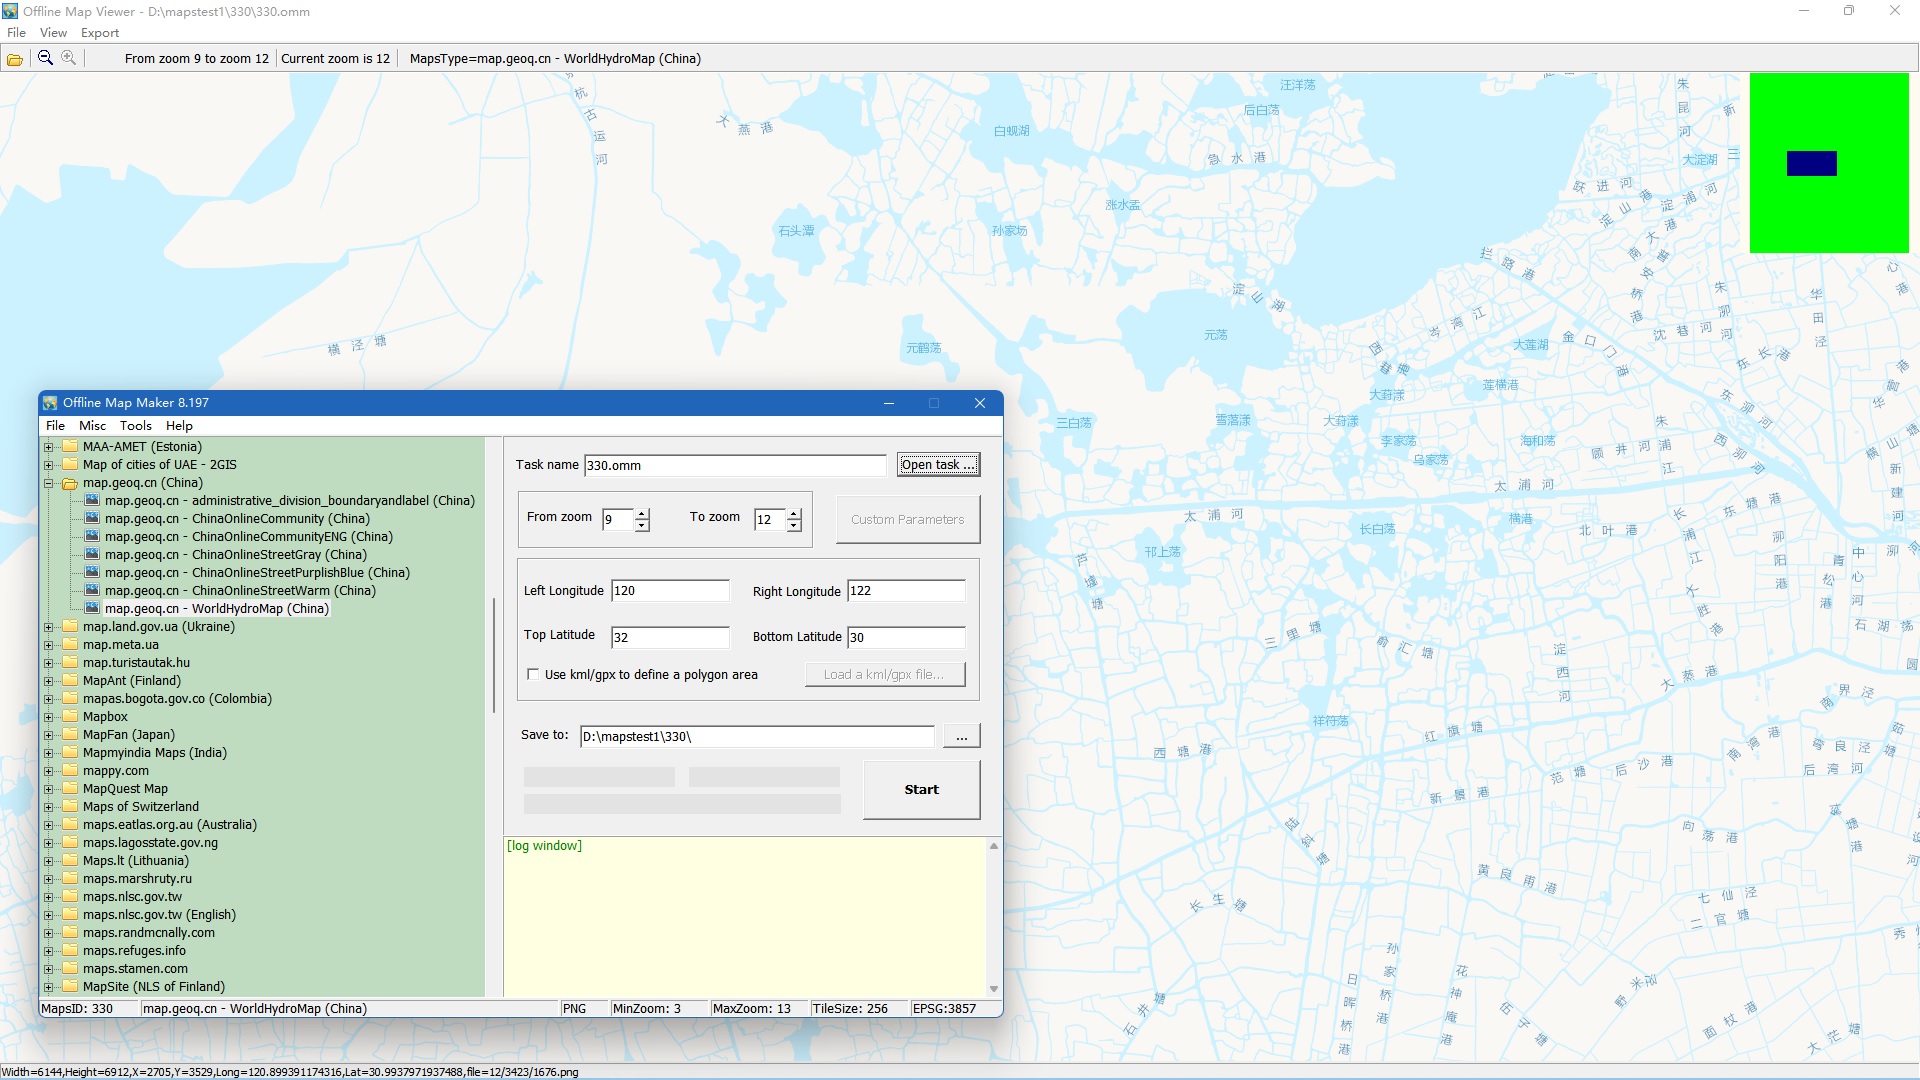Click the open folder toolbar icon

[15, 59]
